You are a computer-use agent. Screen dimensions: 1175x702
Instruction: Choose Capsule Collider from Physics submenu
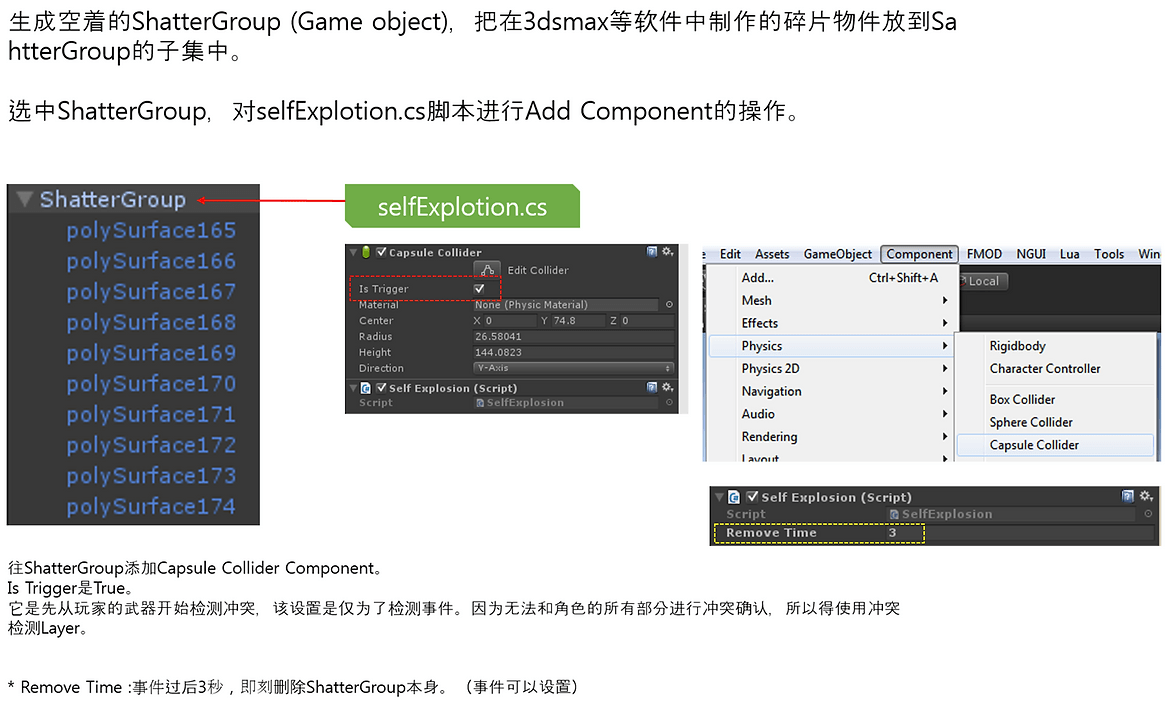tap(1034, 445)
